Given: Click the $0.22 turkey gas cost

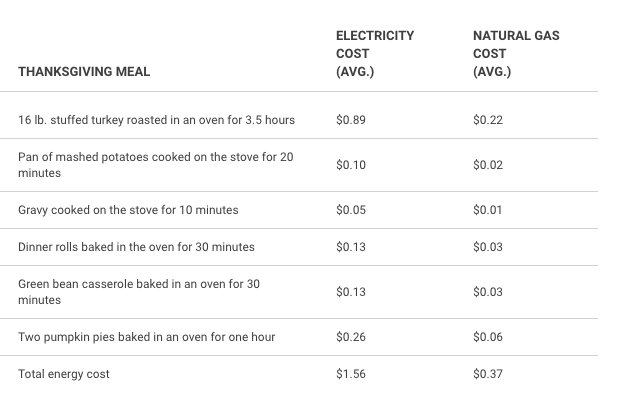Looking at the screenshot, I should pos(488,120).
